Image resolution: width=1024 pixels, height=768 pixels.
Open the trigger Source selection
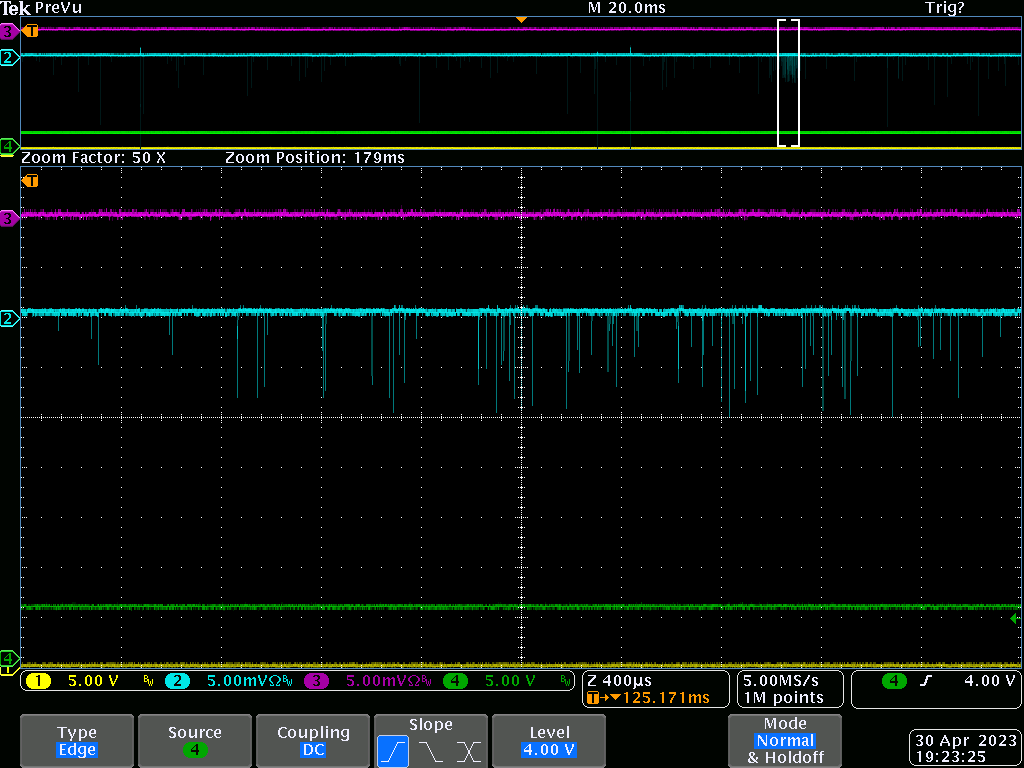click(194, 741)
